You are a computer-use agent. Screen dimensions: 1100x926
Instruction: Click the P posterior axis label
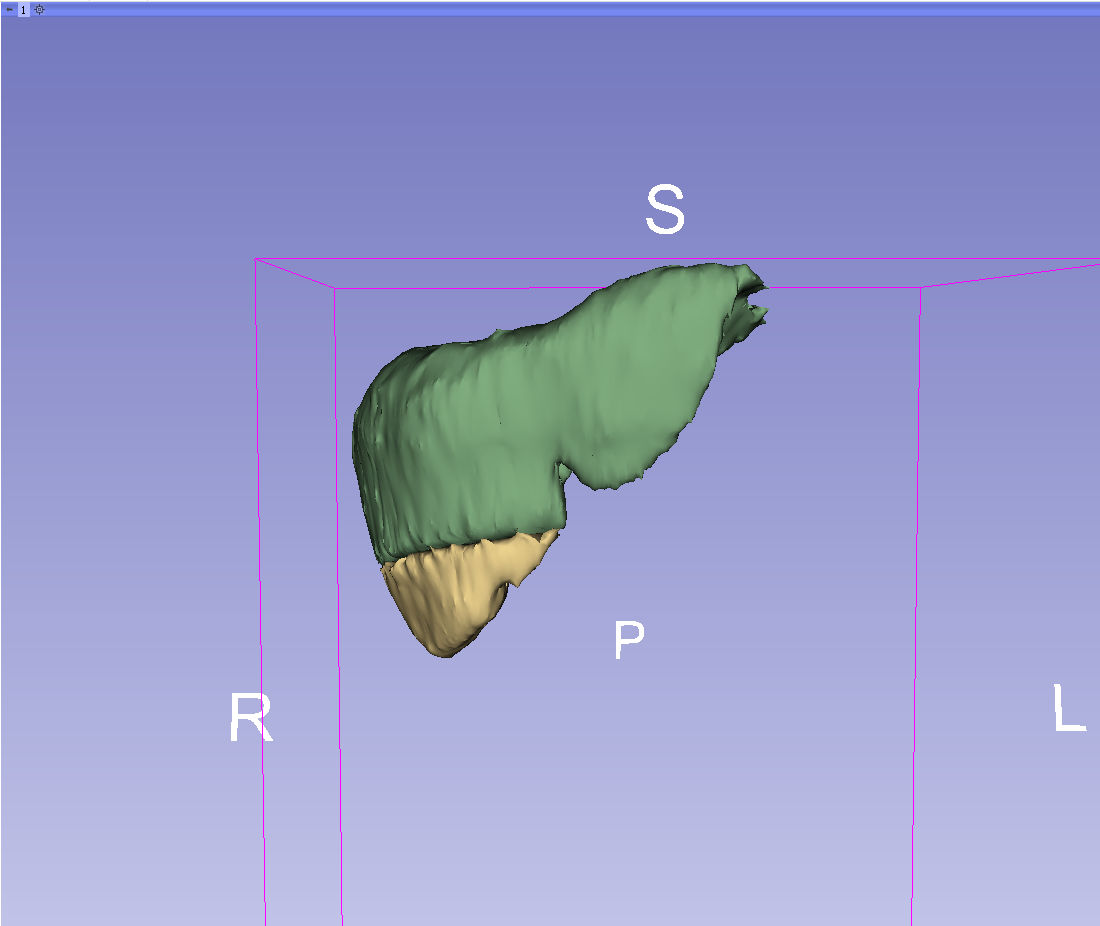pyautogui.click(x=629, y=641)
